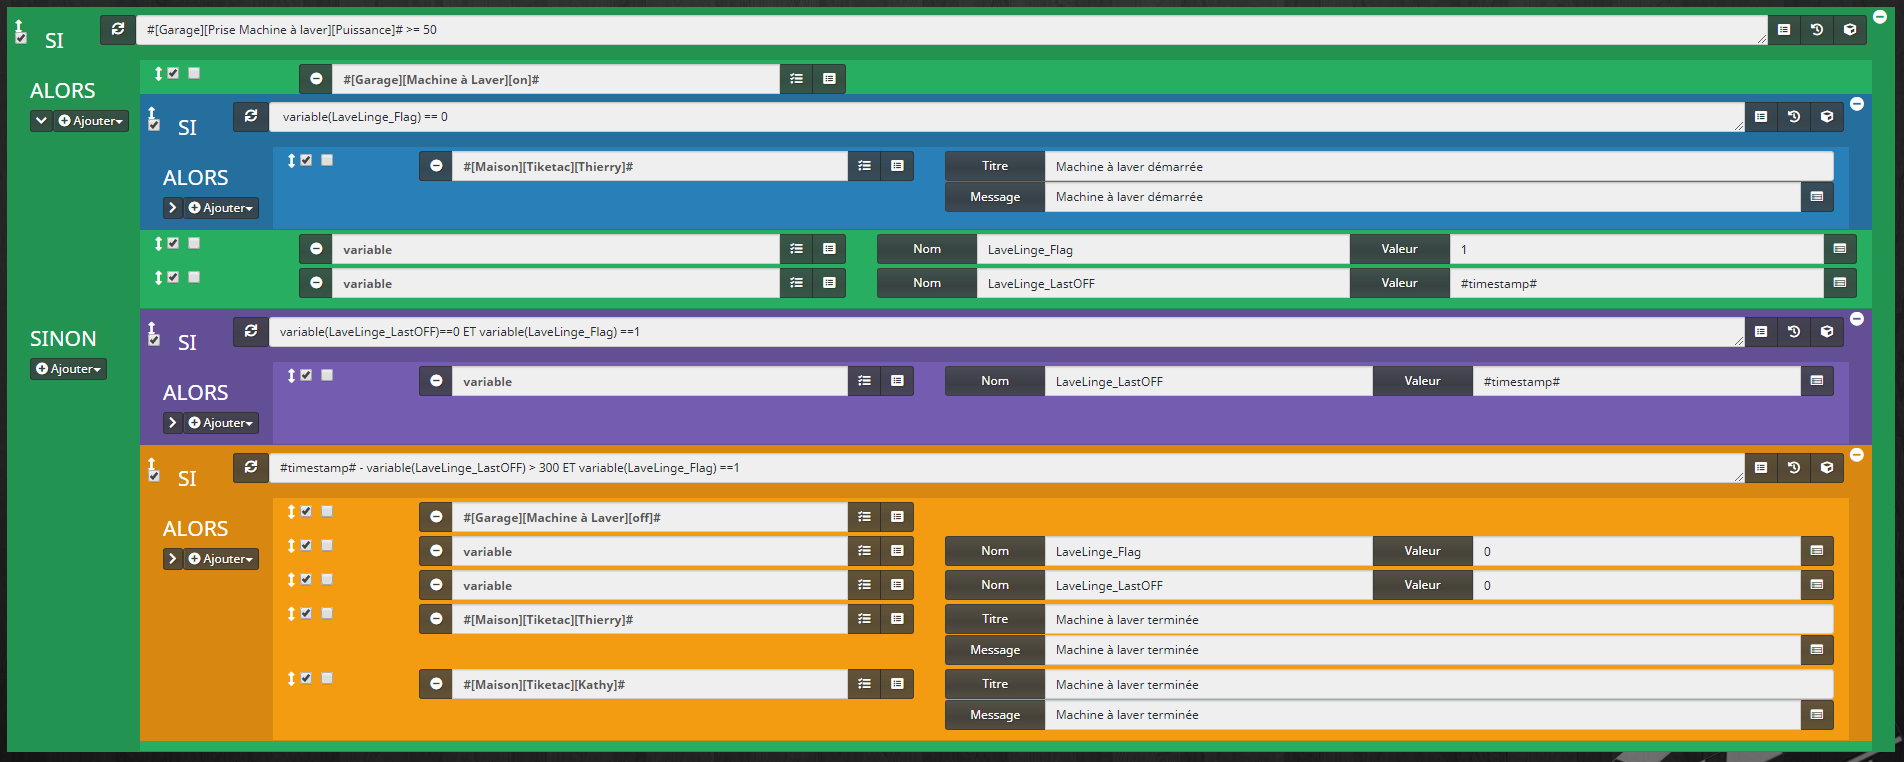Edit Nom field LaveLinge_Flag with Valeur 1
Viewport: 1904px width, 762px height.
coord(1163,249)
